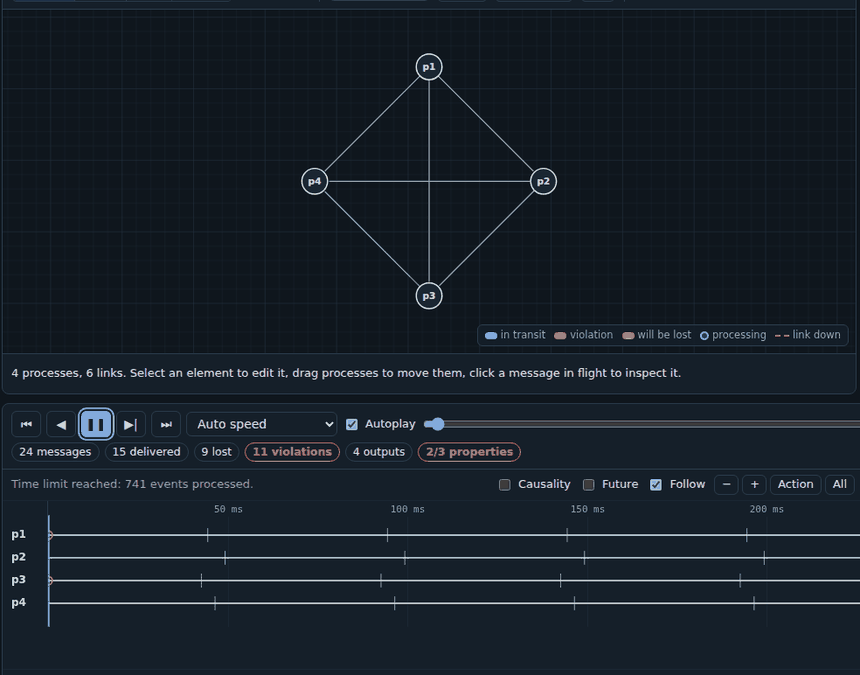Click first event tick on p2 timeline

coord(225,558)
